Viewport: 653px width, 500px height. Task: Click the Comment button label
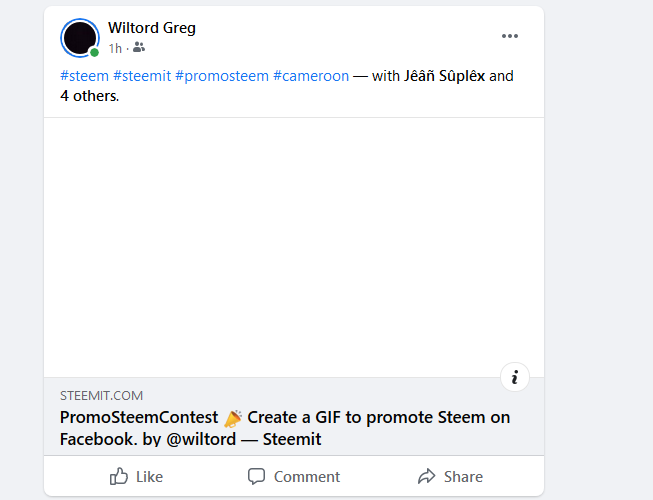307,477
